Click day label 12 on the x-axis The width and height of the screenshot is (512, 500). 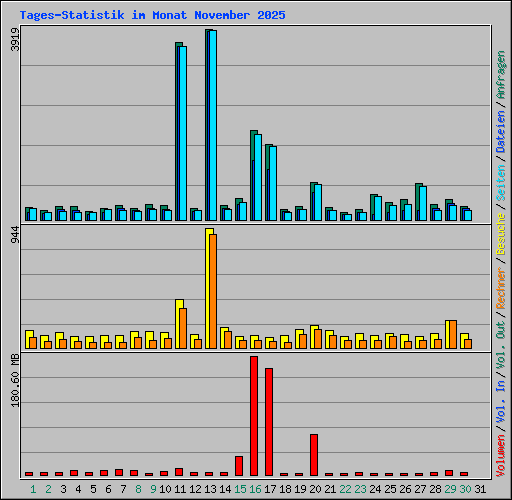click(195, 489)
